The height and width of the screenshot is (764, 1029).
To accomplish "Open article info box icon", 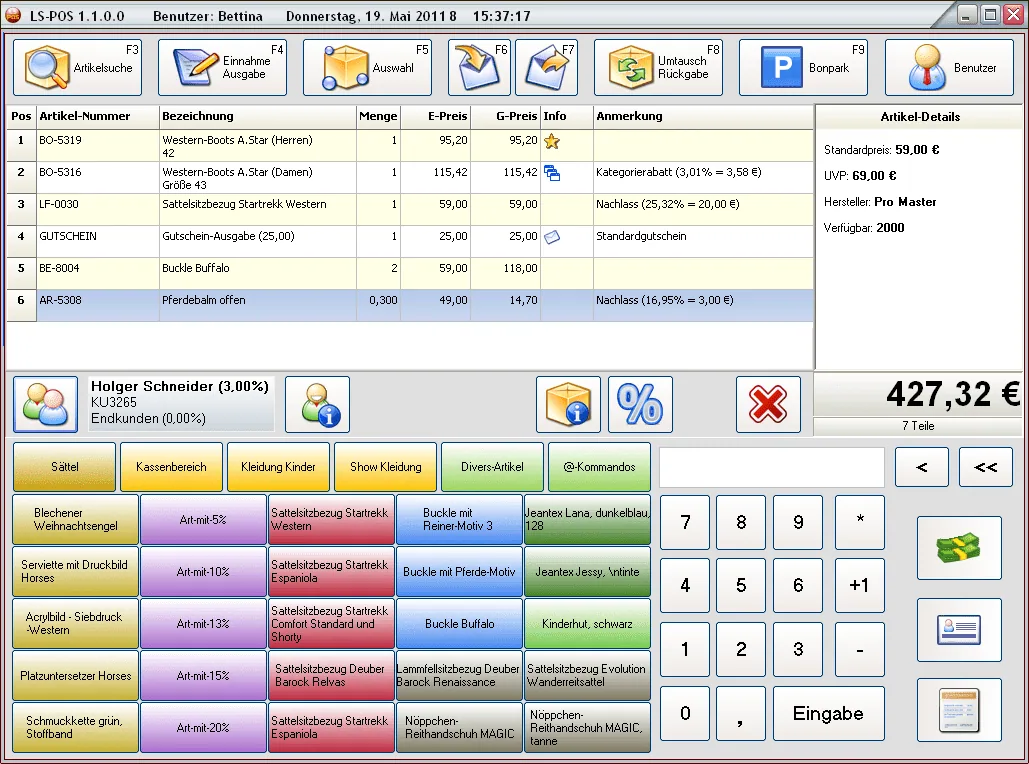I will pyautogui.click(x=568, y=404).
